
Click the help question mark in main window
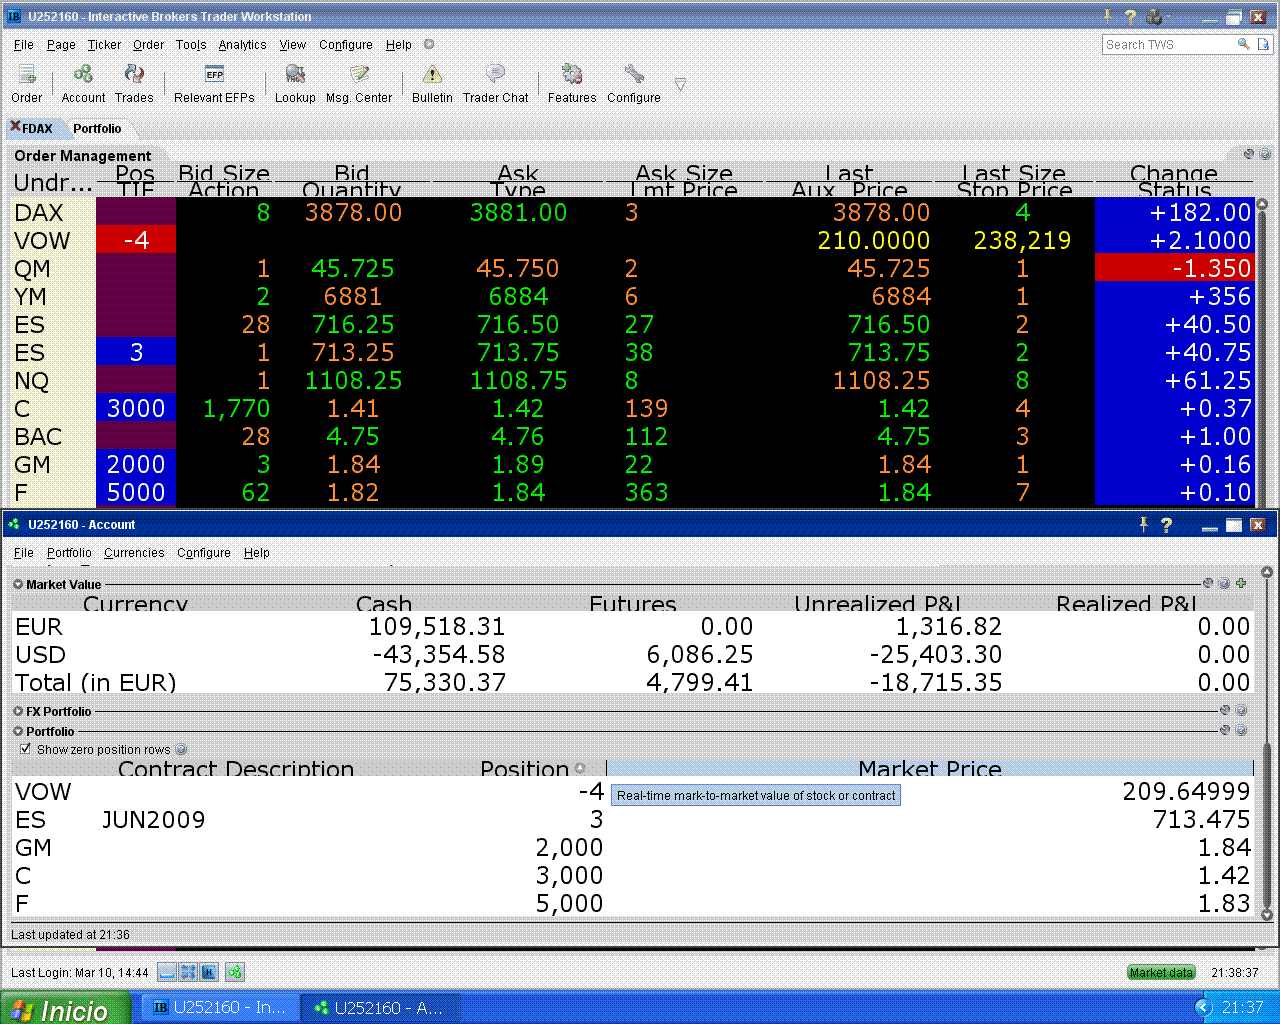[1130, 16]
